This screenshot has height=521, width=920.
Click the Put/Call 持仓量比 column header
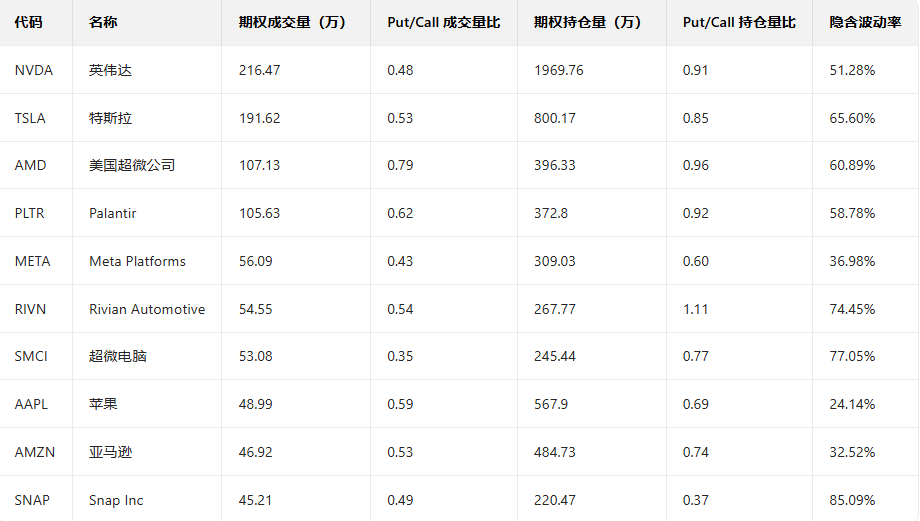point(739,22)
